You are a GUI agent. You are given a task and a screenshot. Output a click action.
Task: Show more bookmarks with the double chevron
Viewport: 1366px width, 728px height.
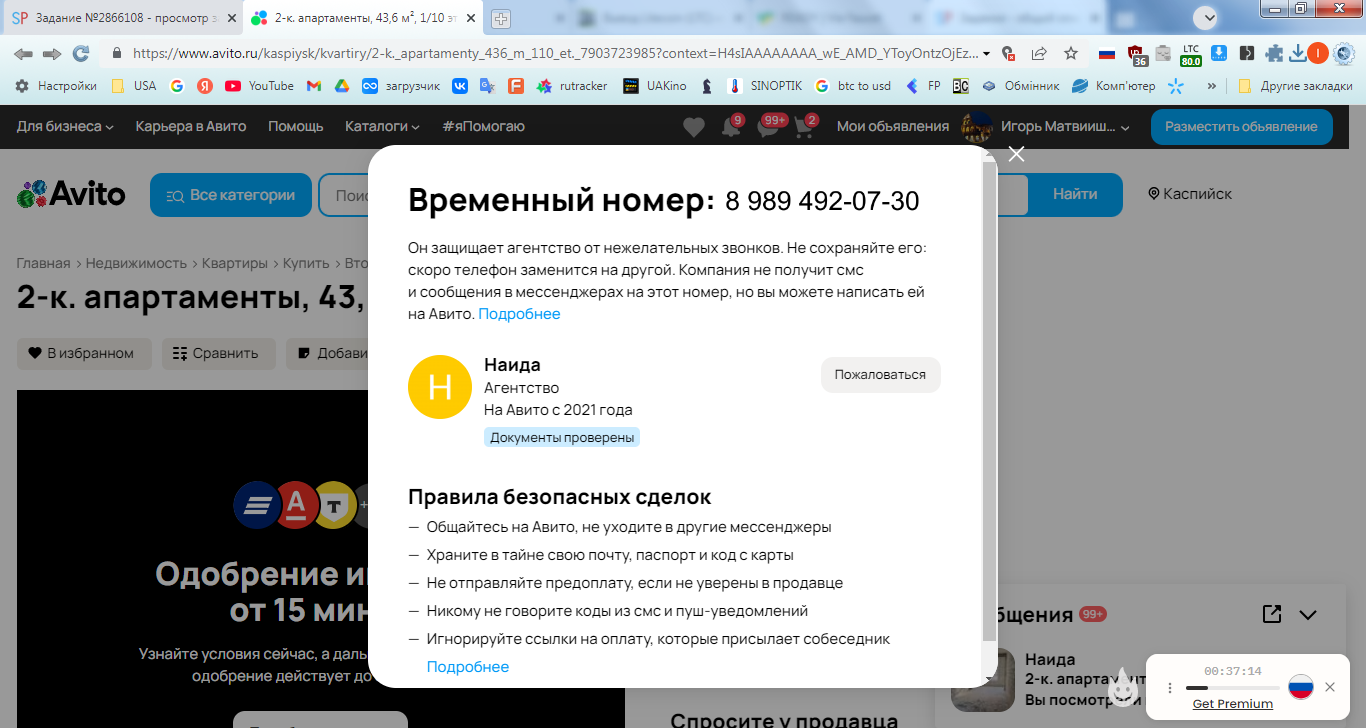pos(1212,86)
